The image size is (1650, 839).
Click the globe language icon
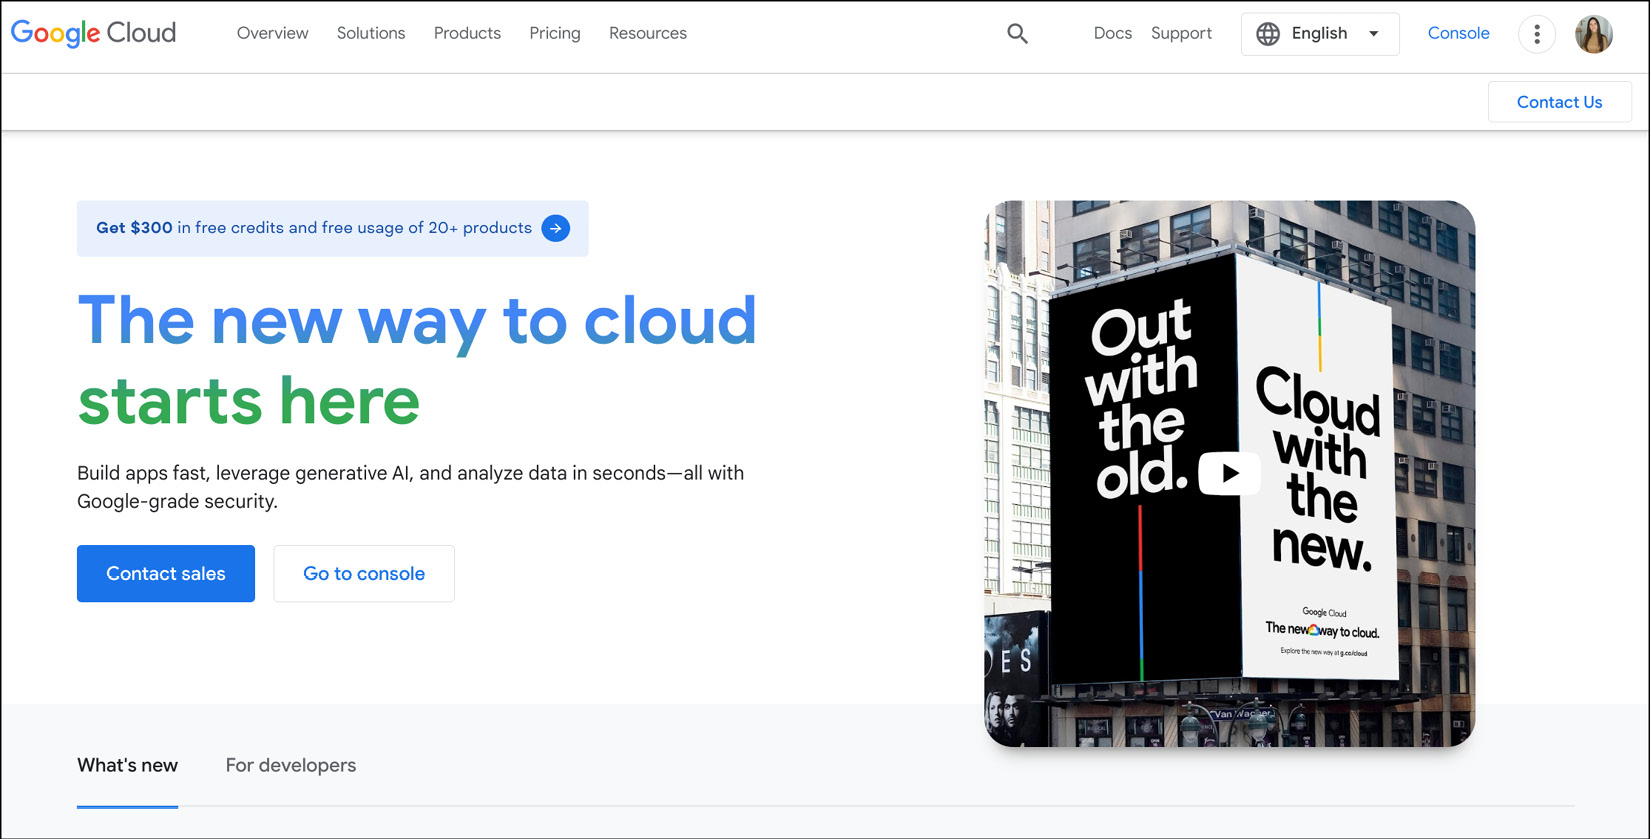[1268, 34]
